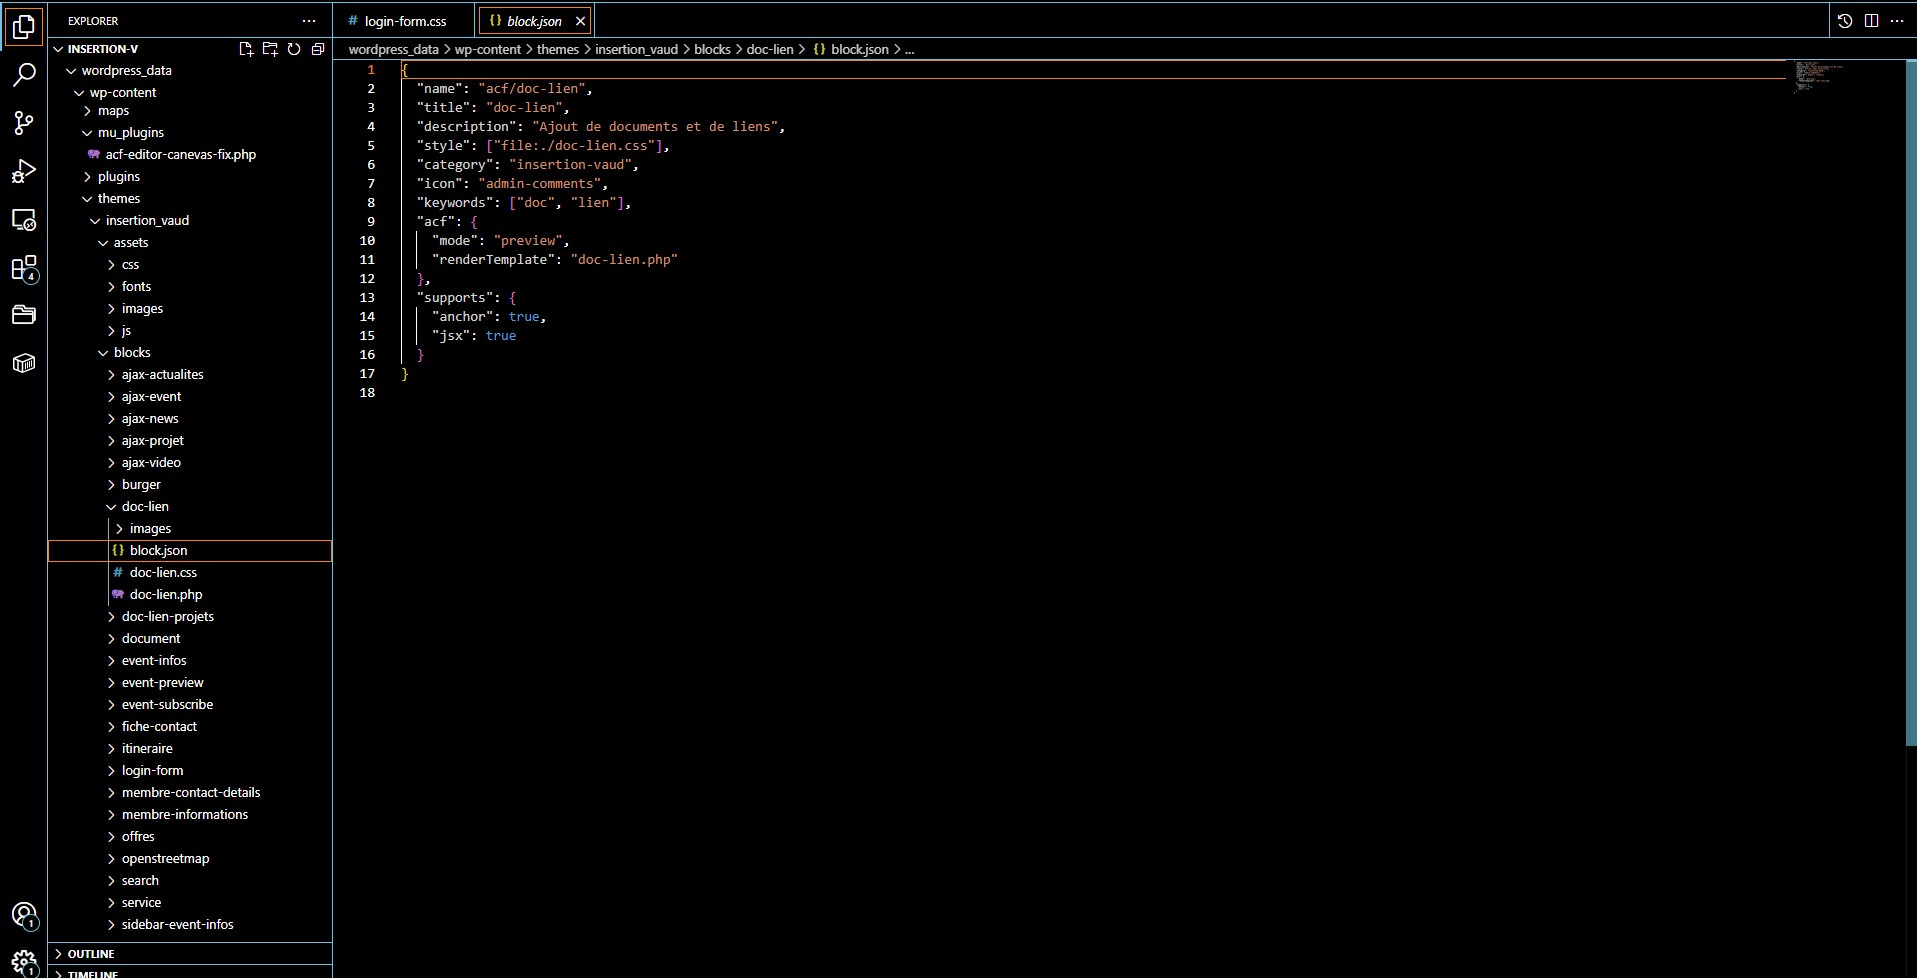
Task: Collapse all folders in explorer
Action: click(318, 49)
